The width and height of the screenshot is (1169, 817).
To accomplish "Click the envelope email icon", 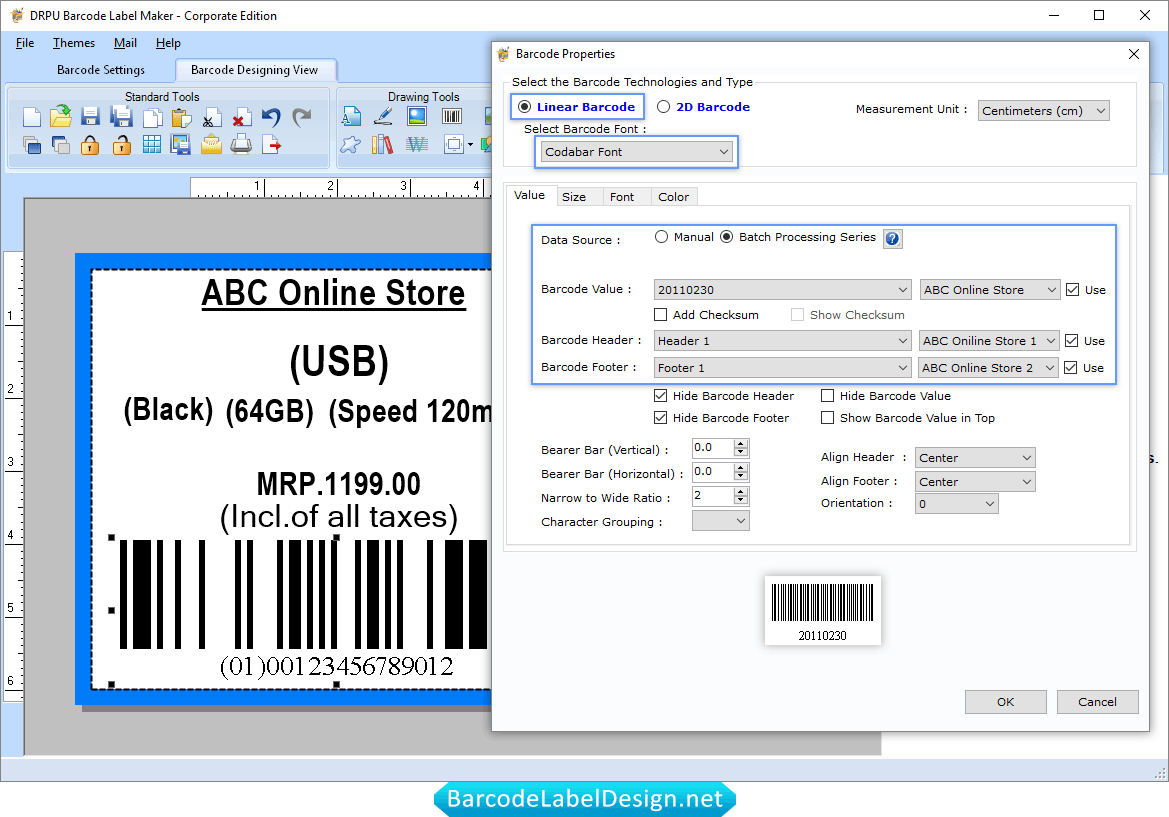I will 211,145.
